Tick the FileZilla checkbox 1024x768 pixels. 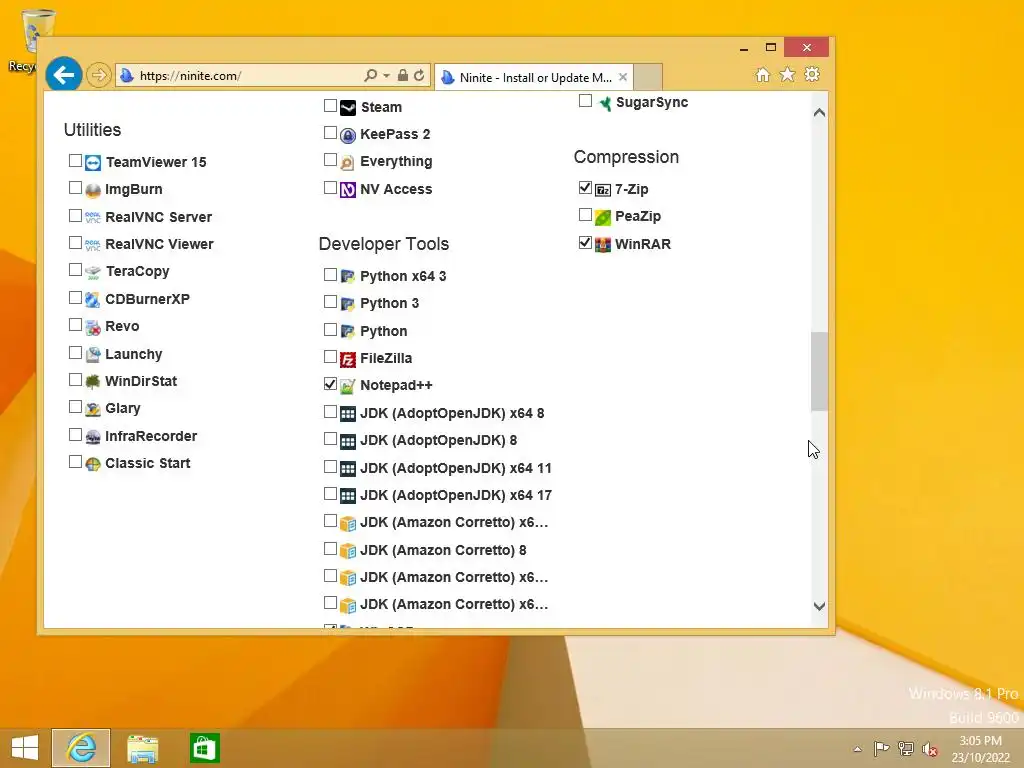(330, 357)
